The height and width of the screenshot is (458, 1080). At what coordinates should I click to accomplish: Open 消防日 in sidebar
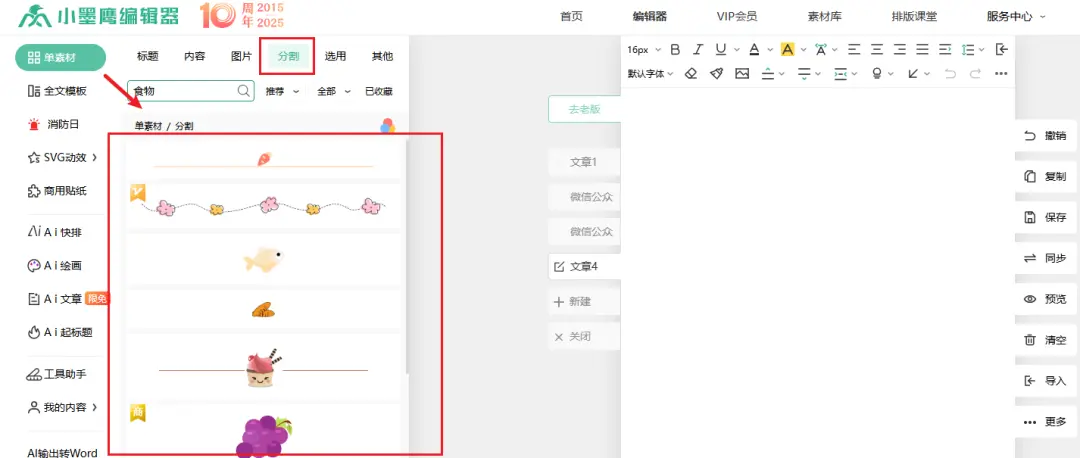coord(54,125)
